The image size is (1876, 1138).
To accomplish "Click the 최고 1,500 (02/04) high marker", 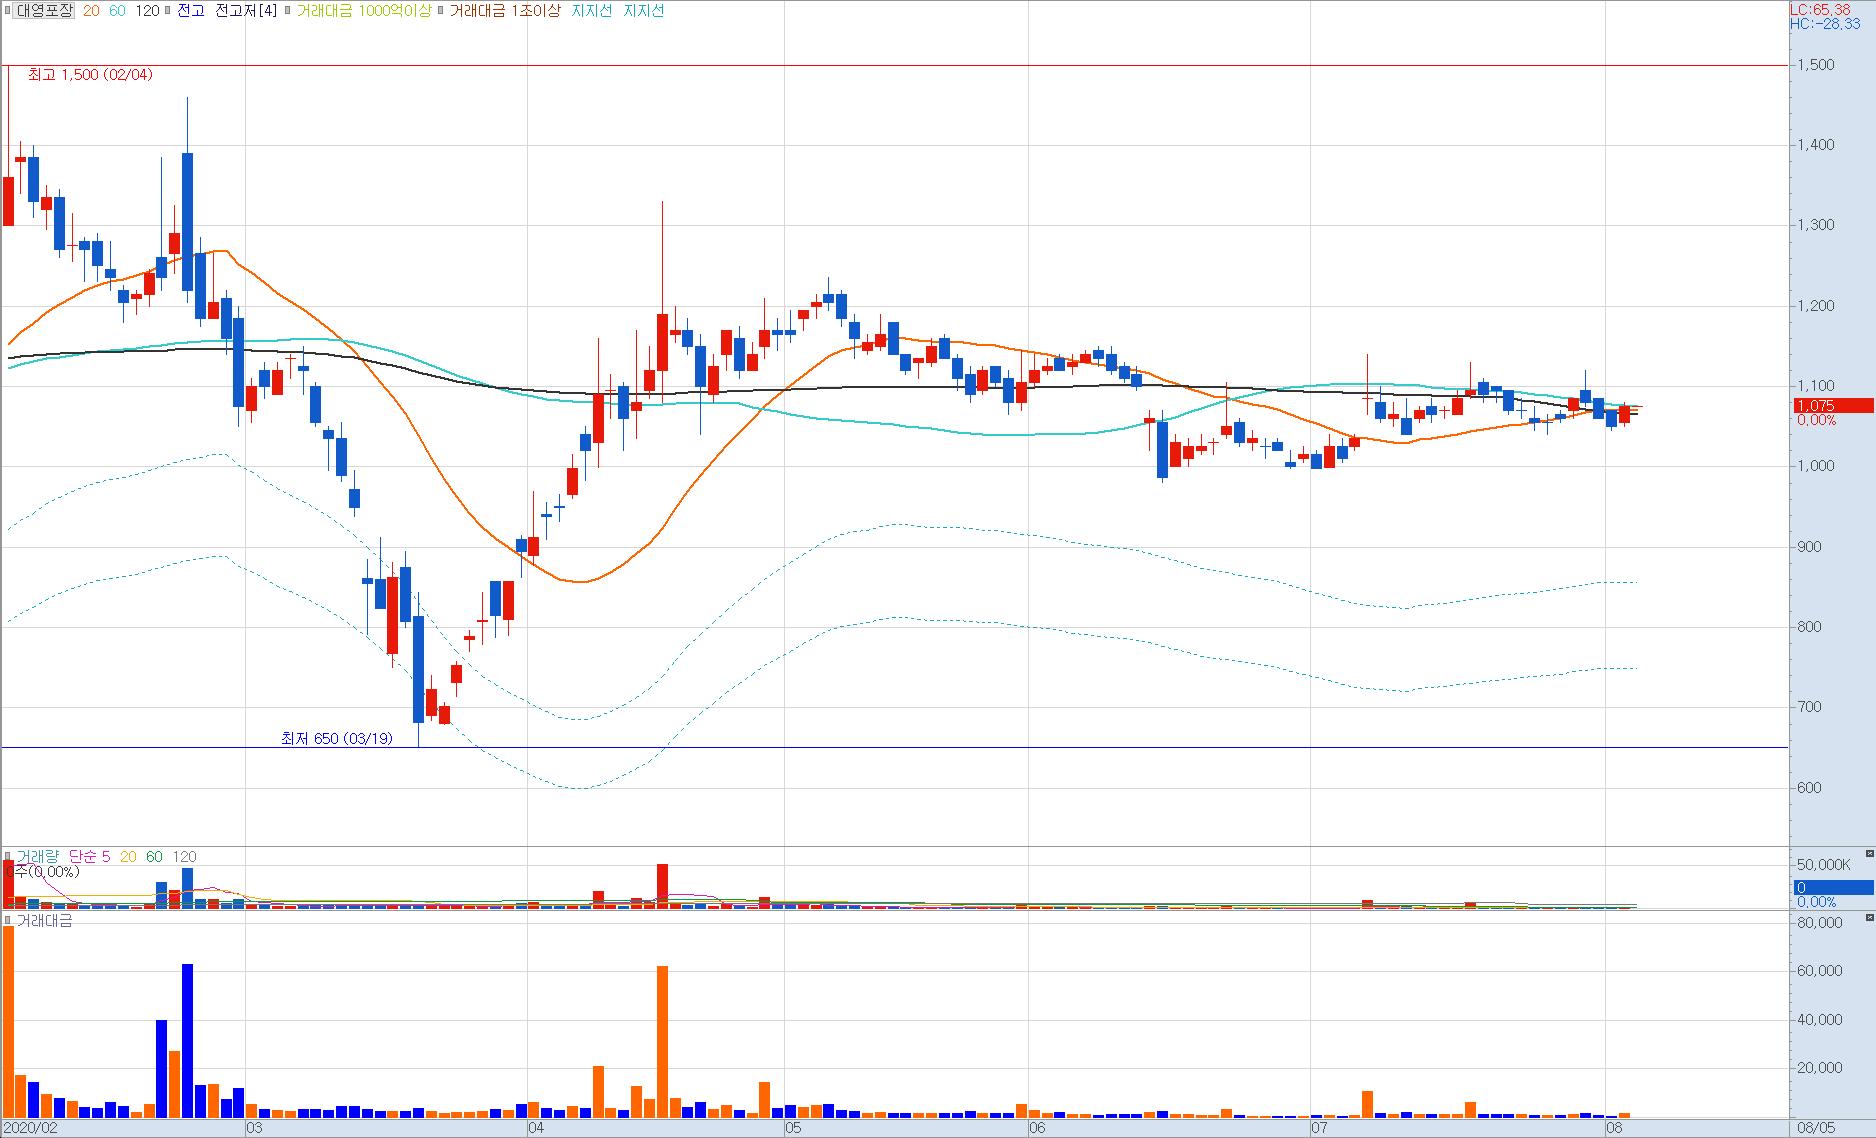I will click(x=90, y=75).
